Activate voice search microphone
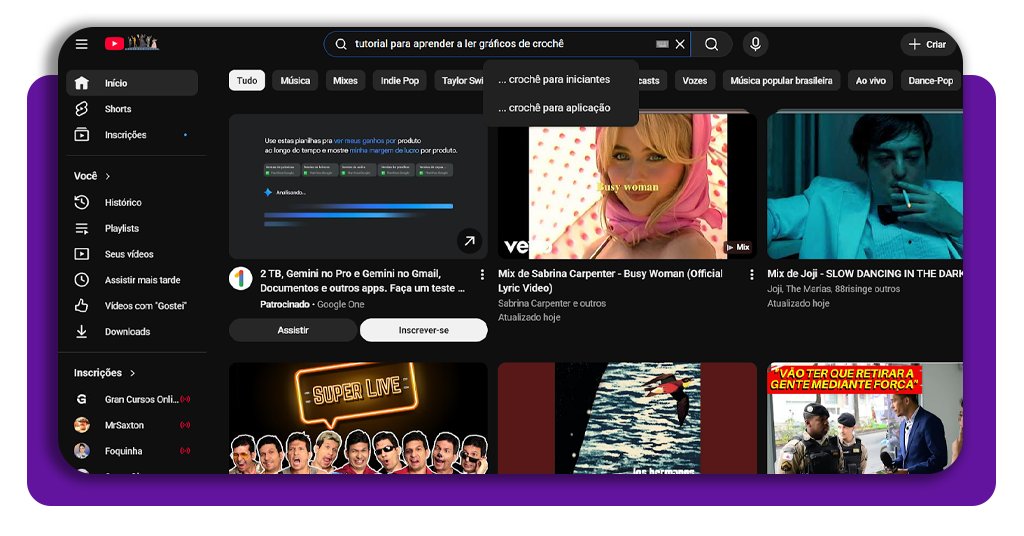The height and width of the screenshot is (536, 1024). click(755, 44)
